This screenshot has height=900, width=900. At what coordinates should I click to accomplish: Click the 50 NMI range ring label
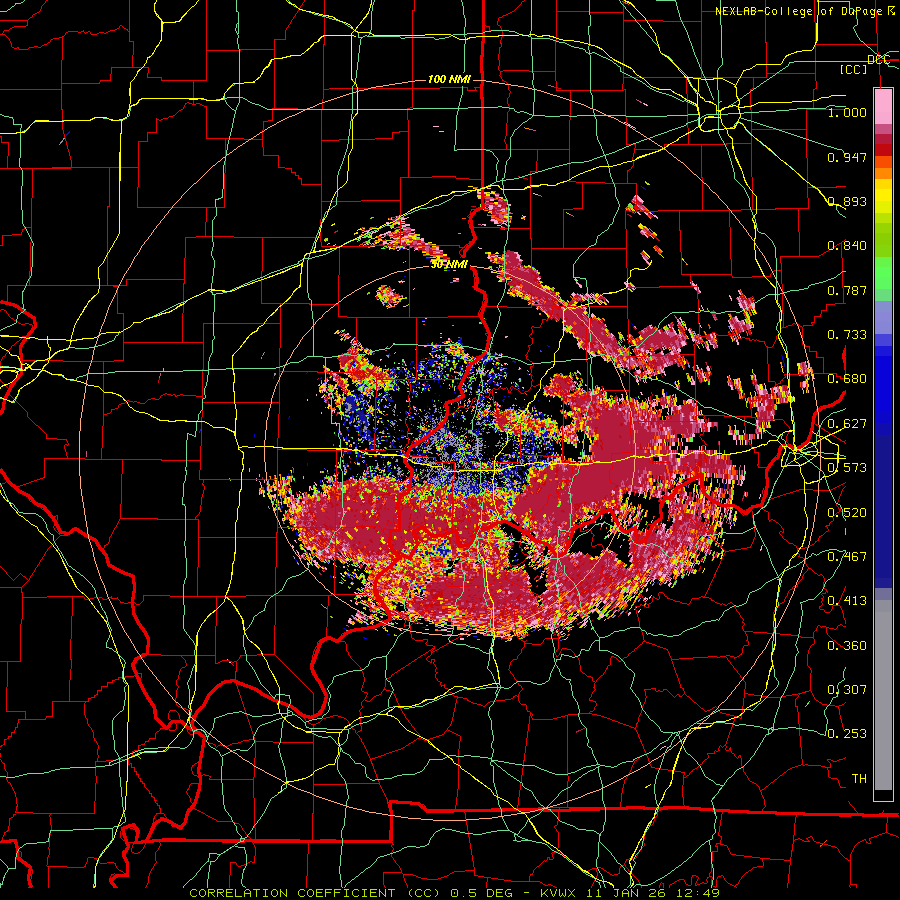[449, 264]
